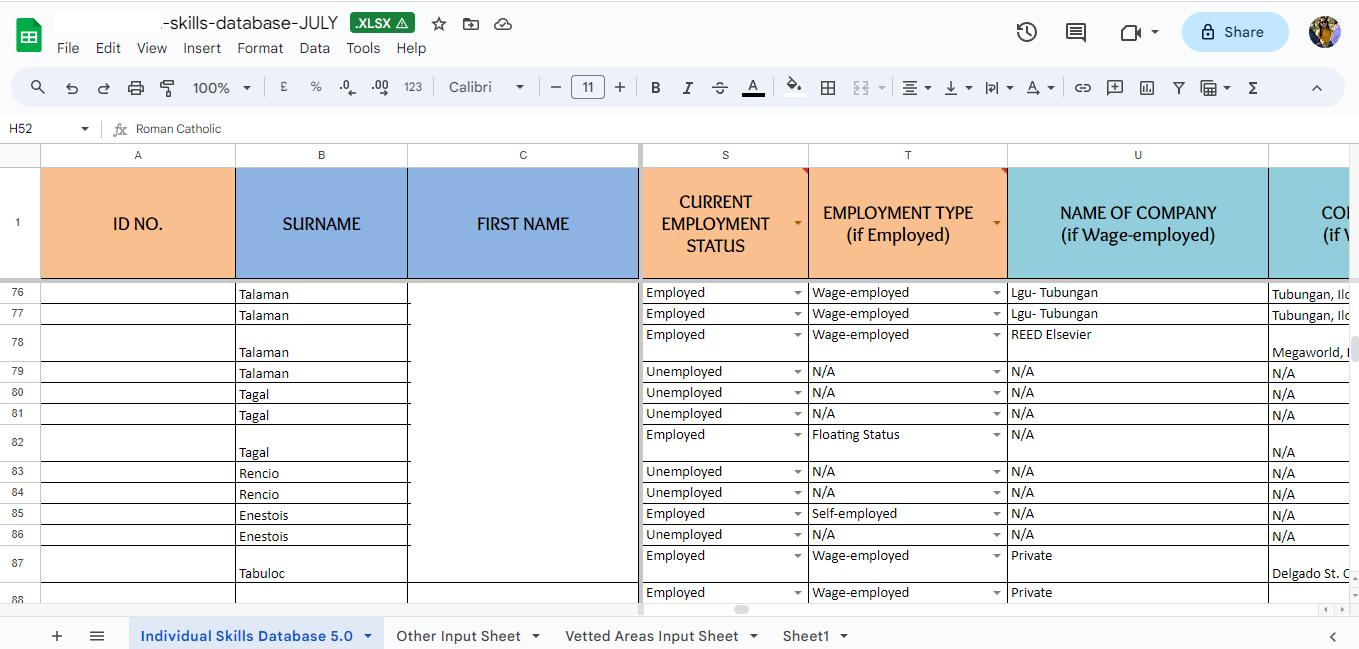
Task: Toggle bold formatting
Action: click(x=656, y=88)
